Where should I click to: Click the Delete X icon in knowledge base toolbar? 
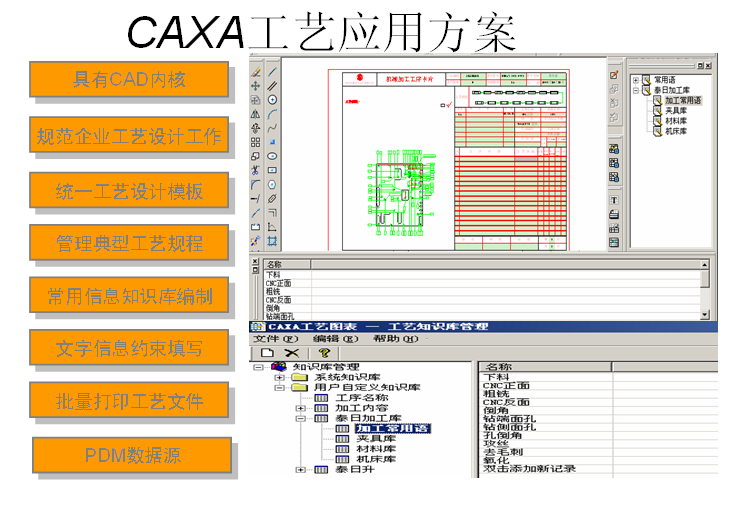(x=291, y=353)
